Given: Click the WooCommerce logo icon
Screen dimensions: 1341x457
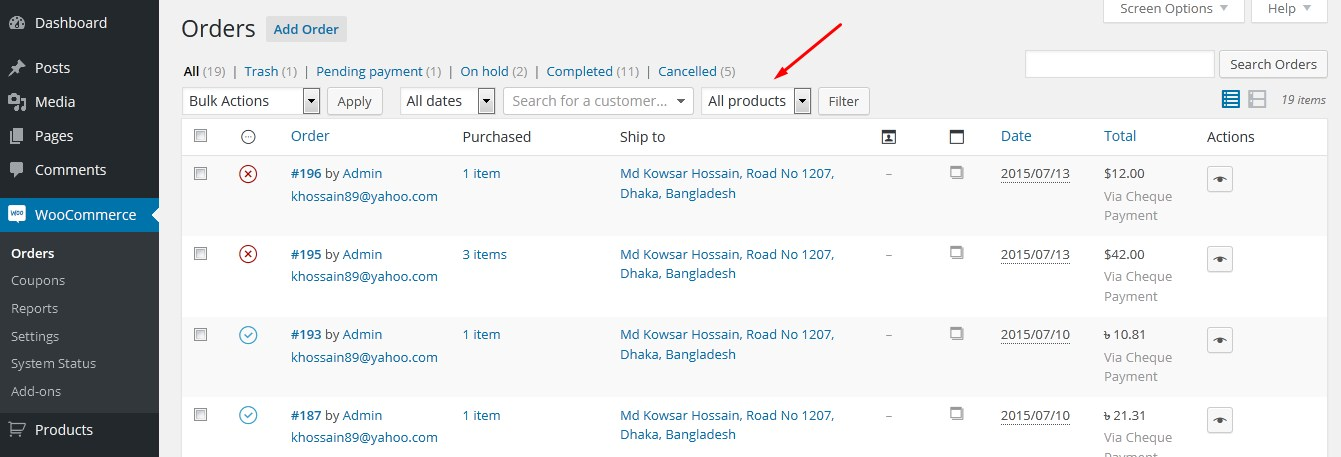Looking at the screenshot, I should pos(16,214).
